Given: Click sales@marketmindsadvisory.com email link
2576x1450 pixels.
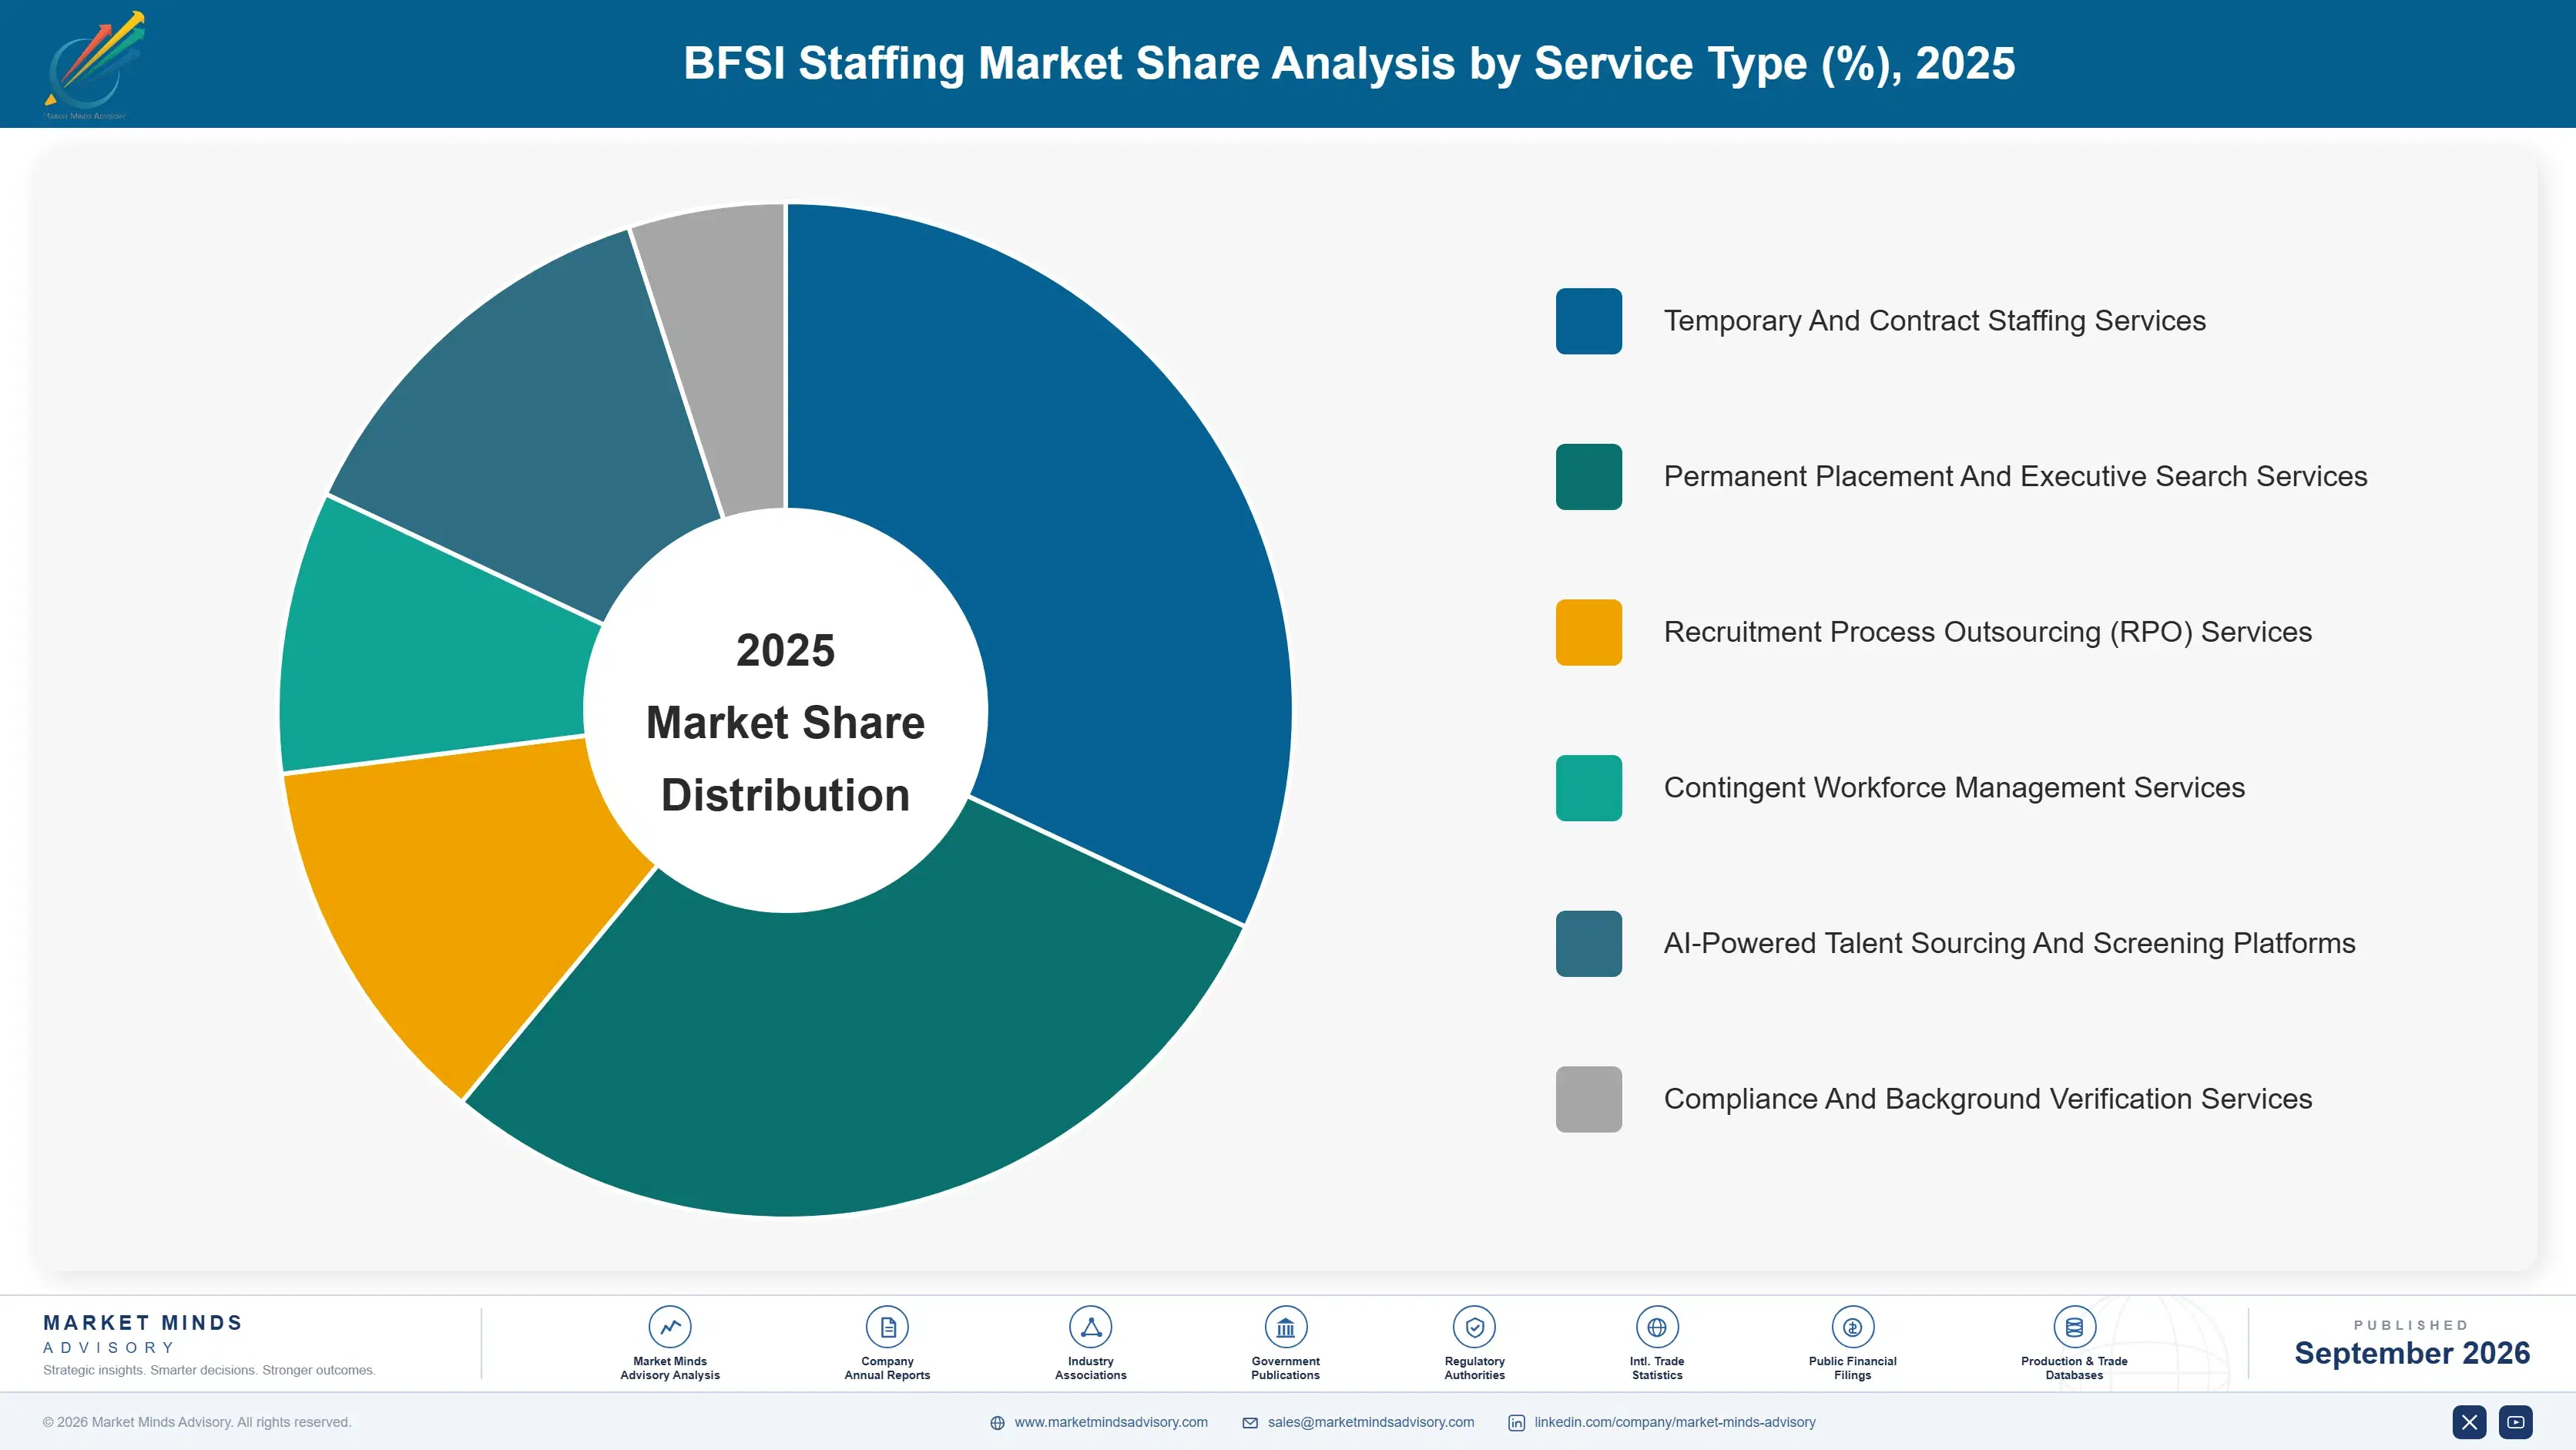Looking at the screenshot, I should pos(1371,1422).
